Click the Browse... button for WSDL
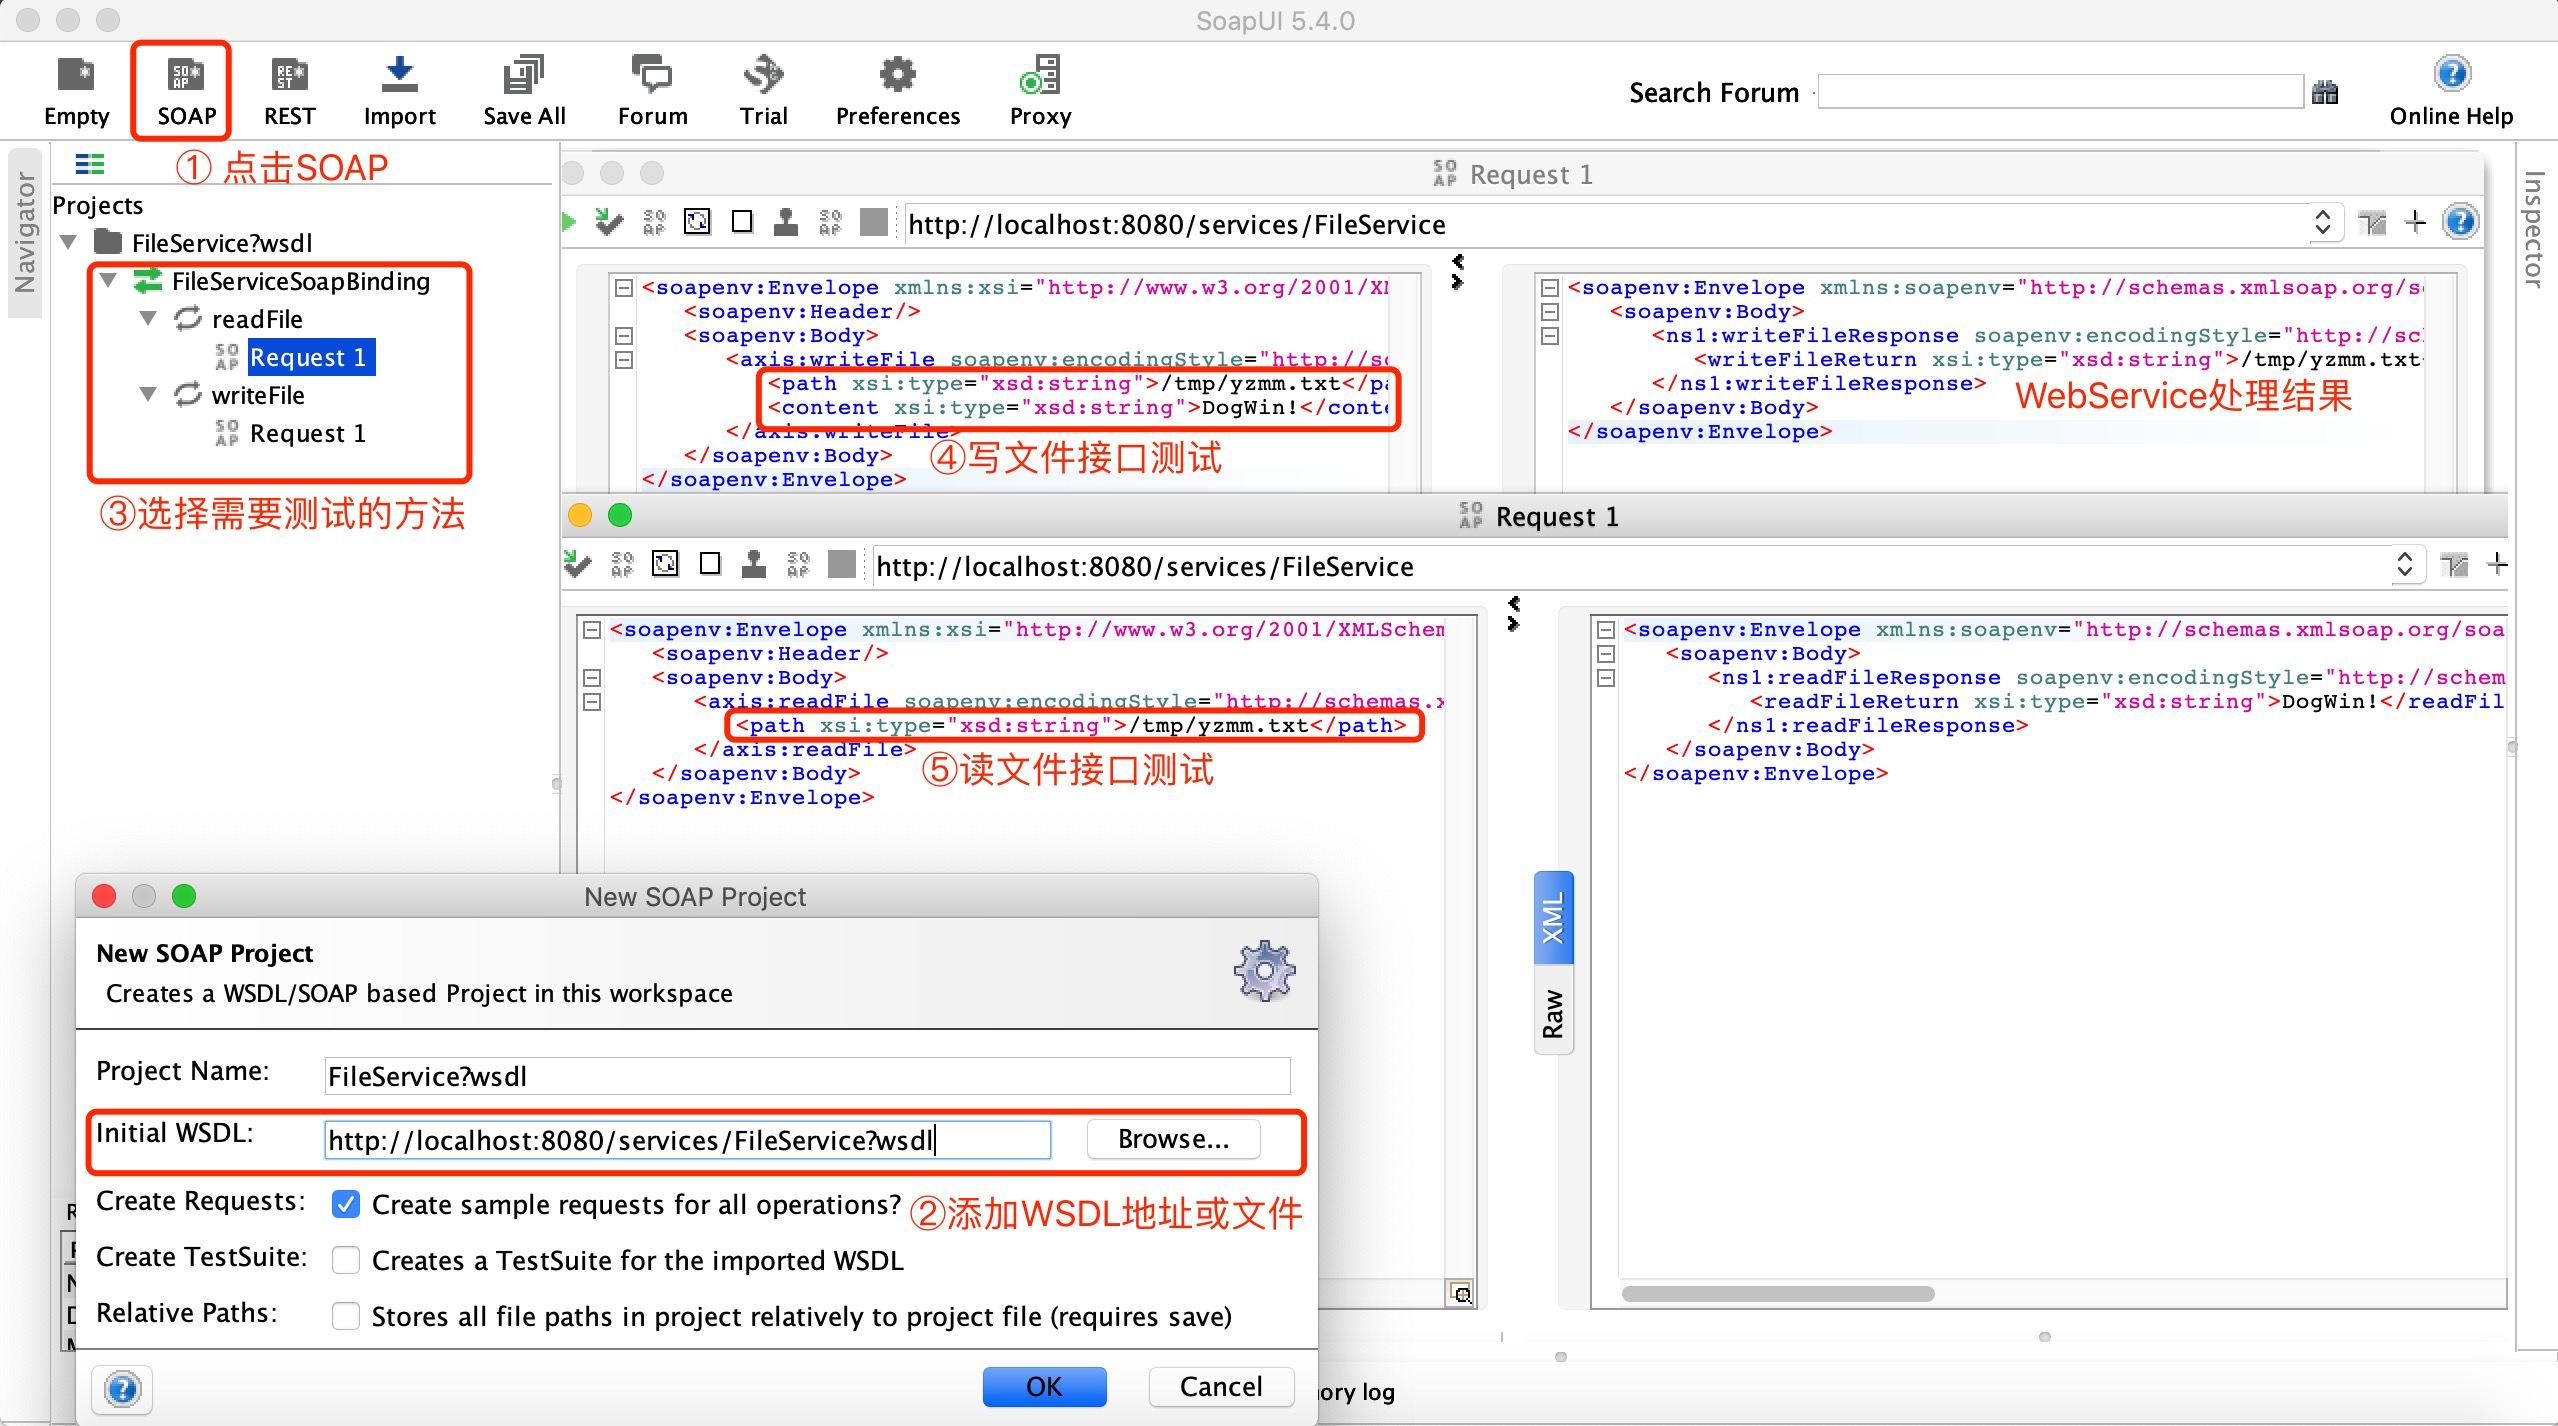Screen dimensions: 2558x1426 (1173, 1139)
